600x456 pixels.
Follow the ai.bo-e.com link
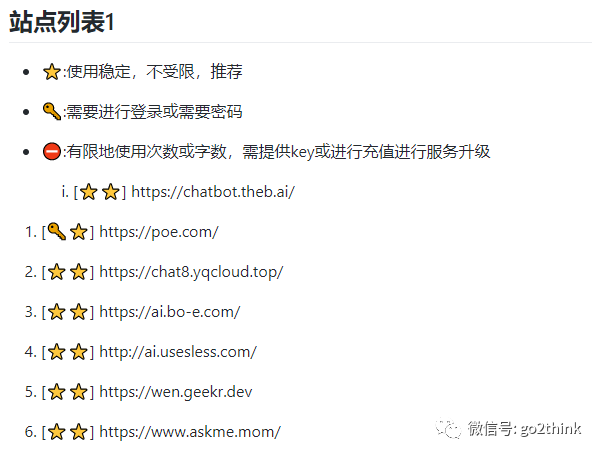[x=170, y=312]
